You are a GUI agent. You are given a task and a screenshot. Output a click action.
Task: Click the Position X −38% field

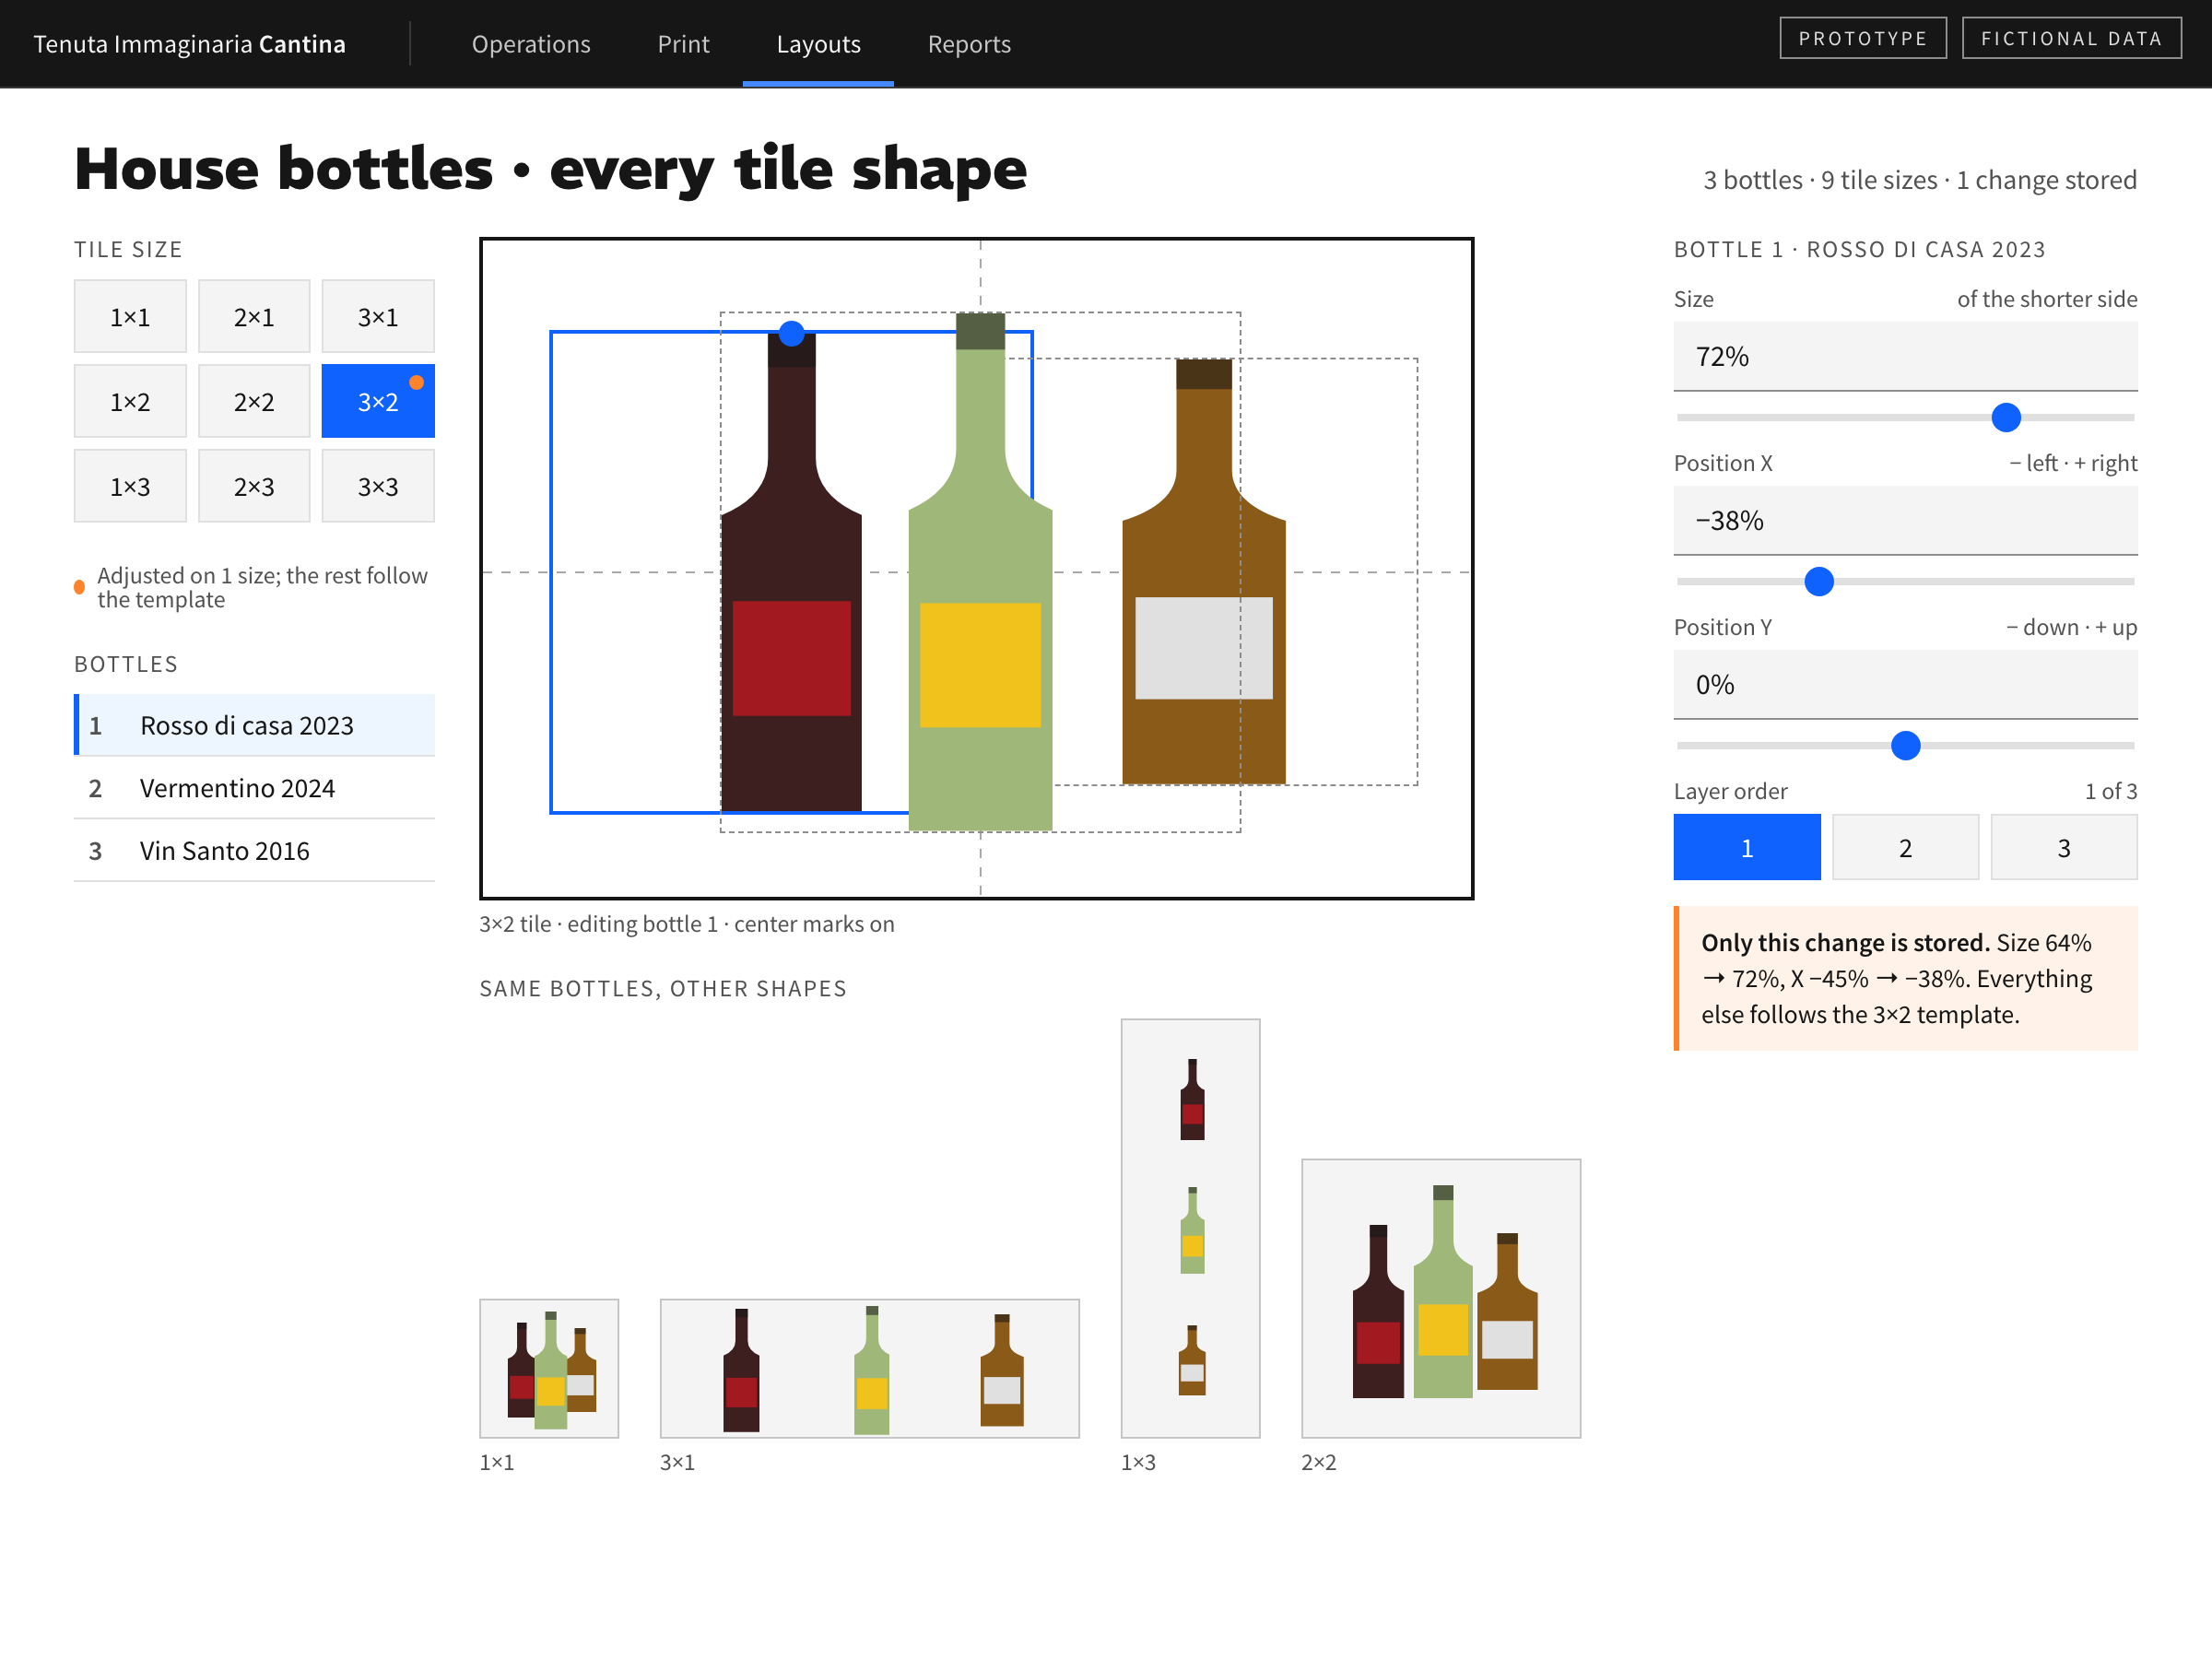coord(1905,520)
